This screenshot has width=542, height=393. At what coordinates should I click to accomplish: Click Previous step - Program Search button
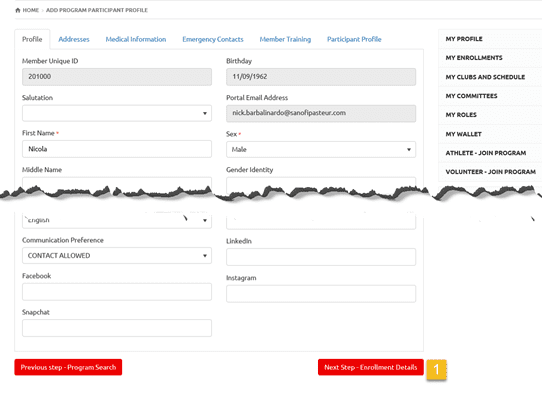point(68,367)
